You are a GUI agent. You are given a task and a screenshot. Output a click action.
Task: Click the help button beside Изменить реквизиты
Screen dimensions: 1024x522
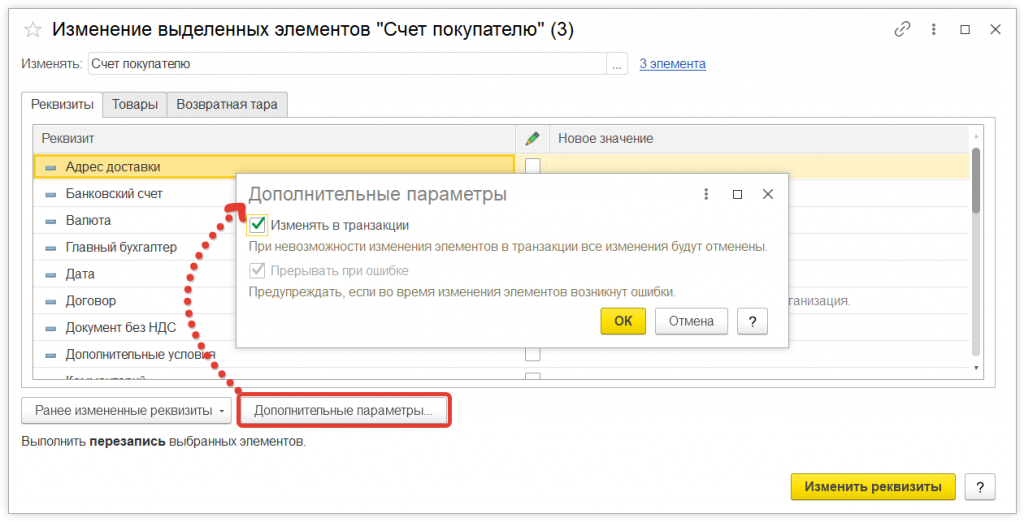(980, 487)
